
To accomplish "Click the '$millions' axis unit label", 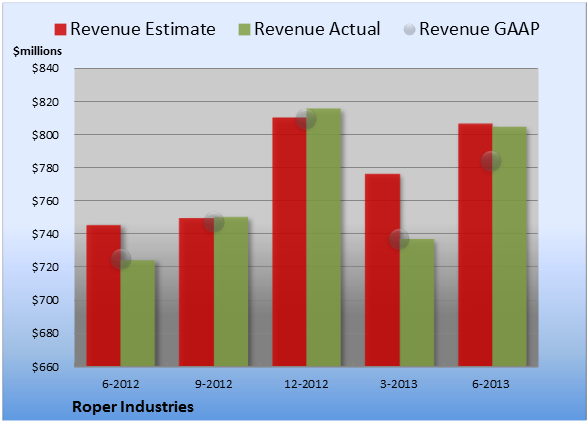I will [37, 51].
